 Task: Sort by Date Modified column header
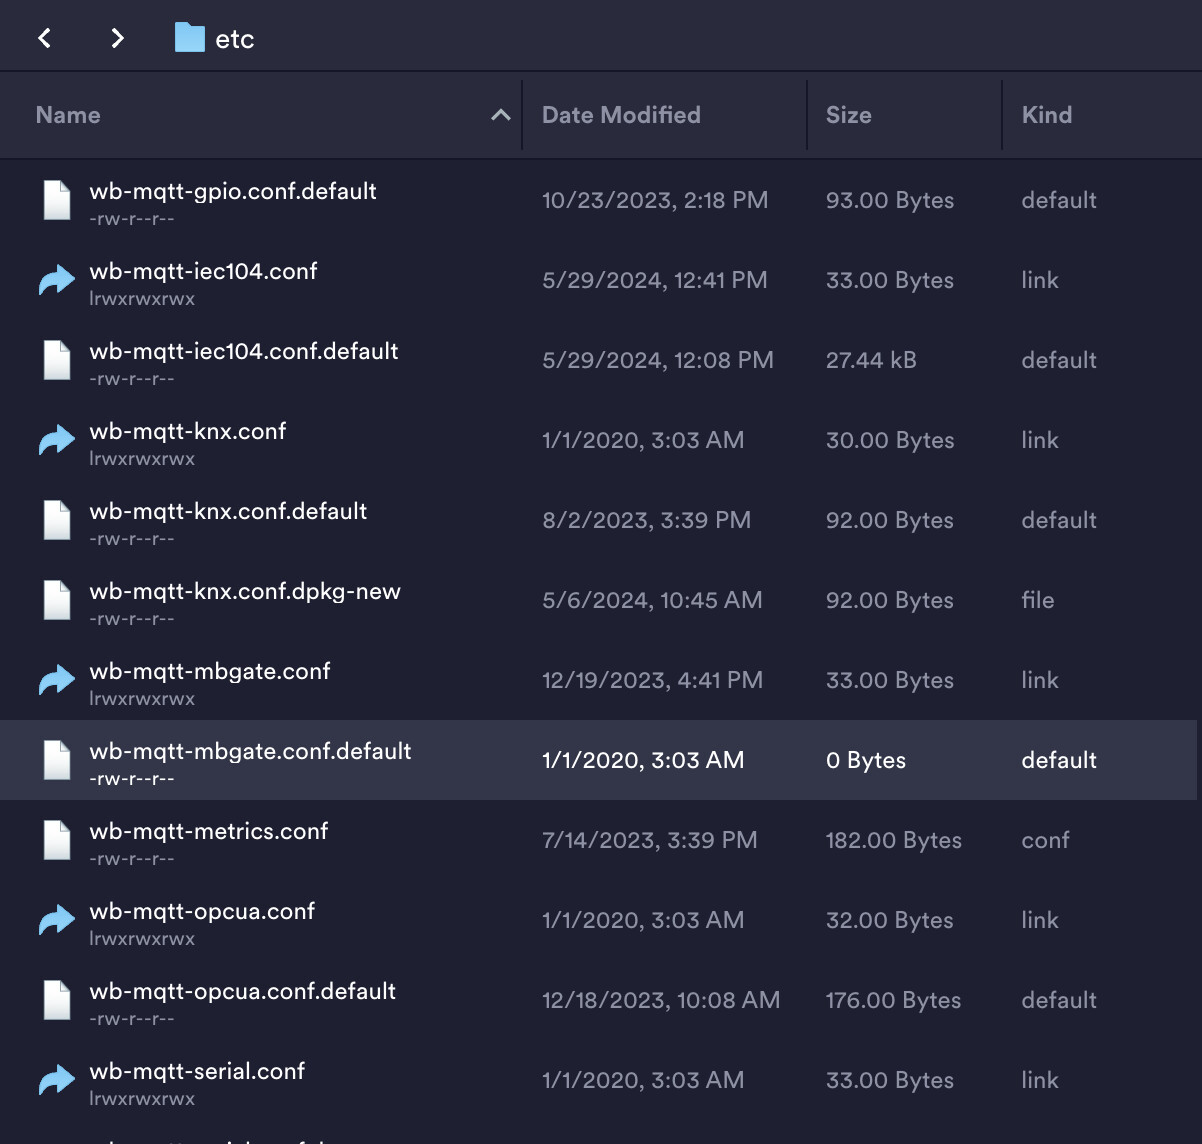tap(621, 115)
